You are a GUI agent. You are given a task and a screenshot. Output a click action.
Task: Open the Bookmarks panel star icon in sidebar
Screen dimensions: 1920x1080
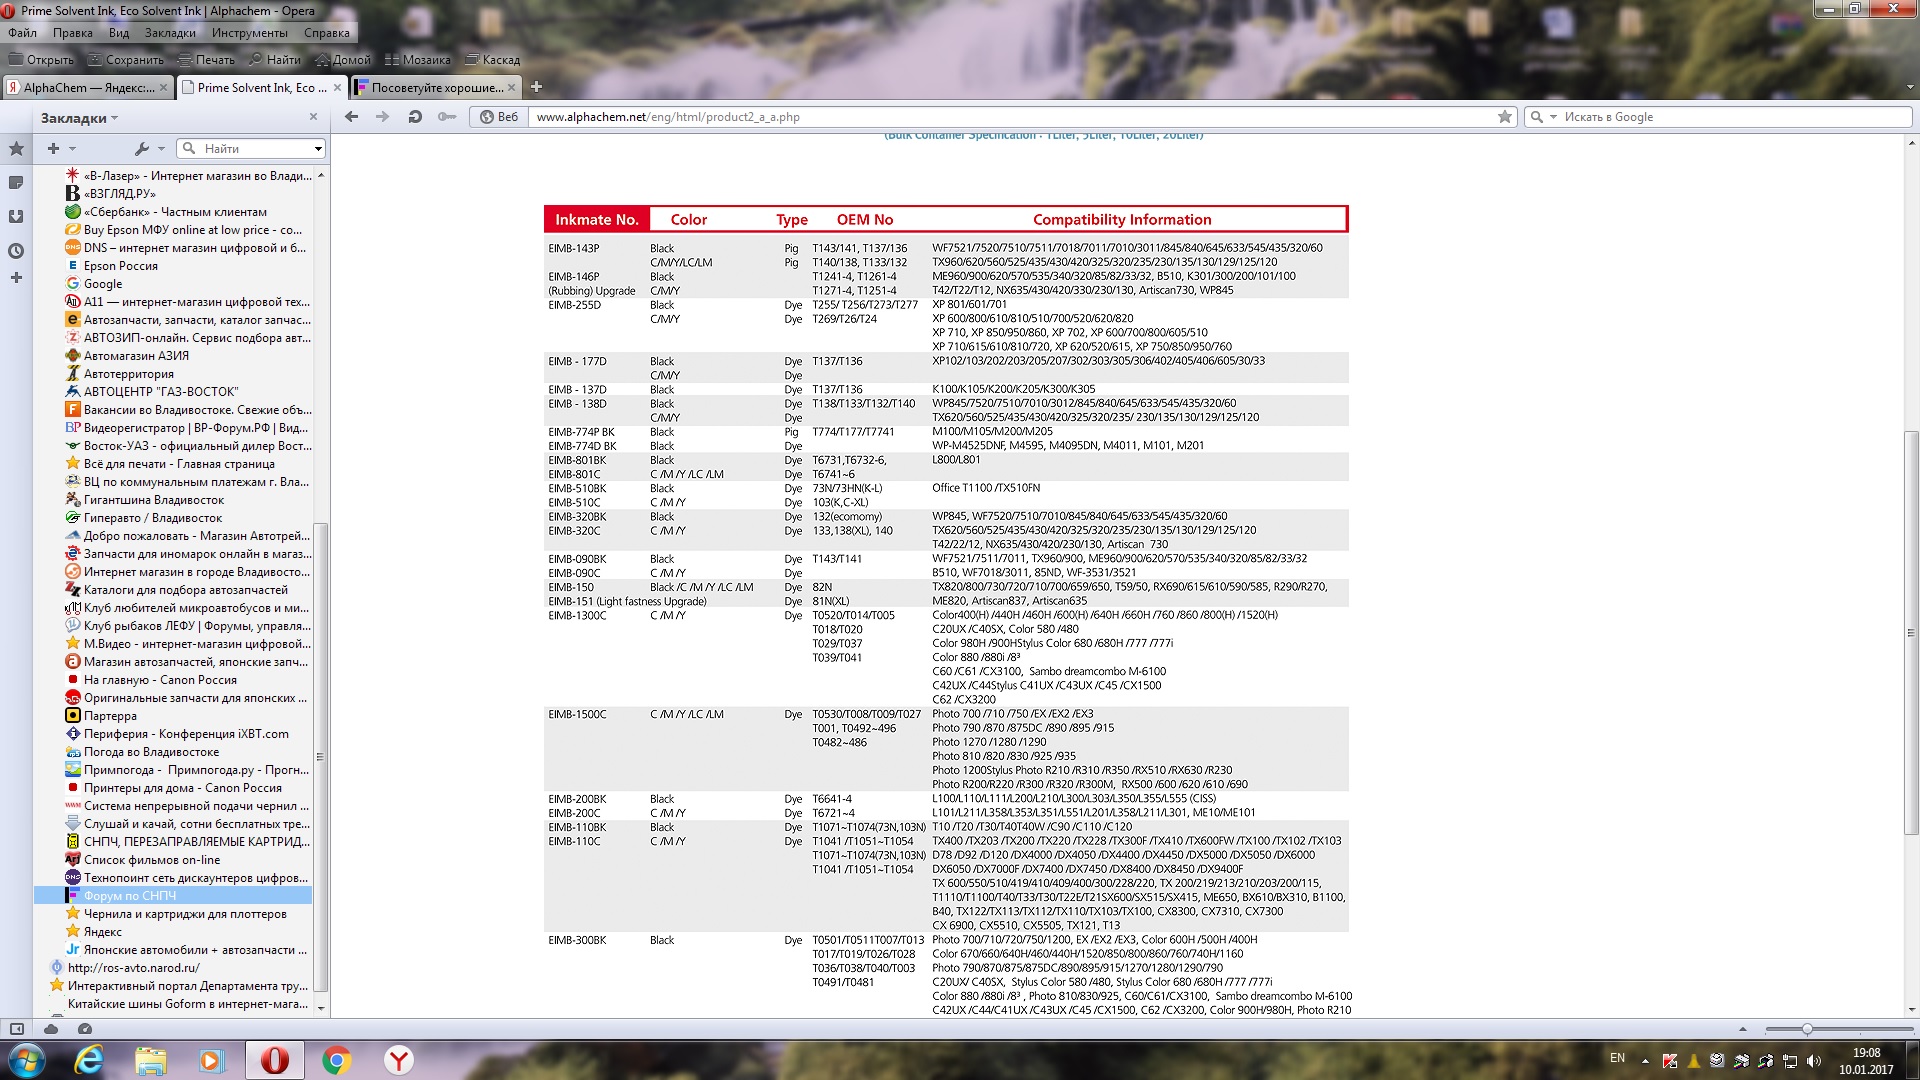(x=16, y=149)
